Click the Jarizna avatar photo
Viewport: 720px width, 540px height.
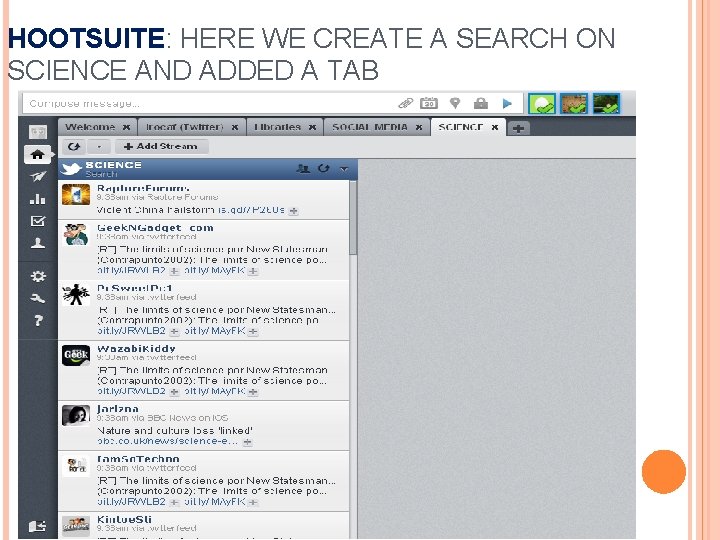[76, 416]
